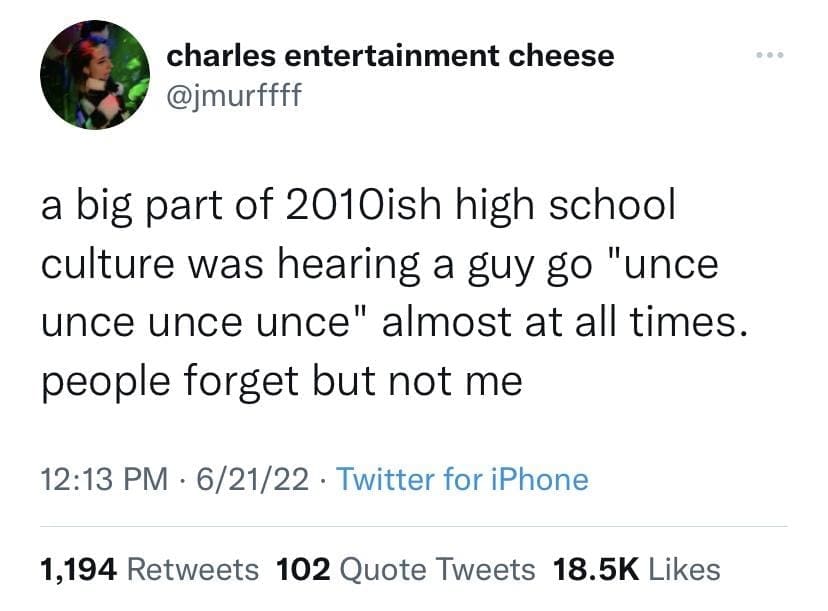Image resolution: width=828 pixels, height=611 pixels.
Task: Open the Twitter for iPhone source link
Action: point(462,480)
